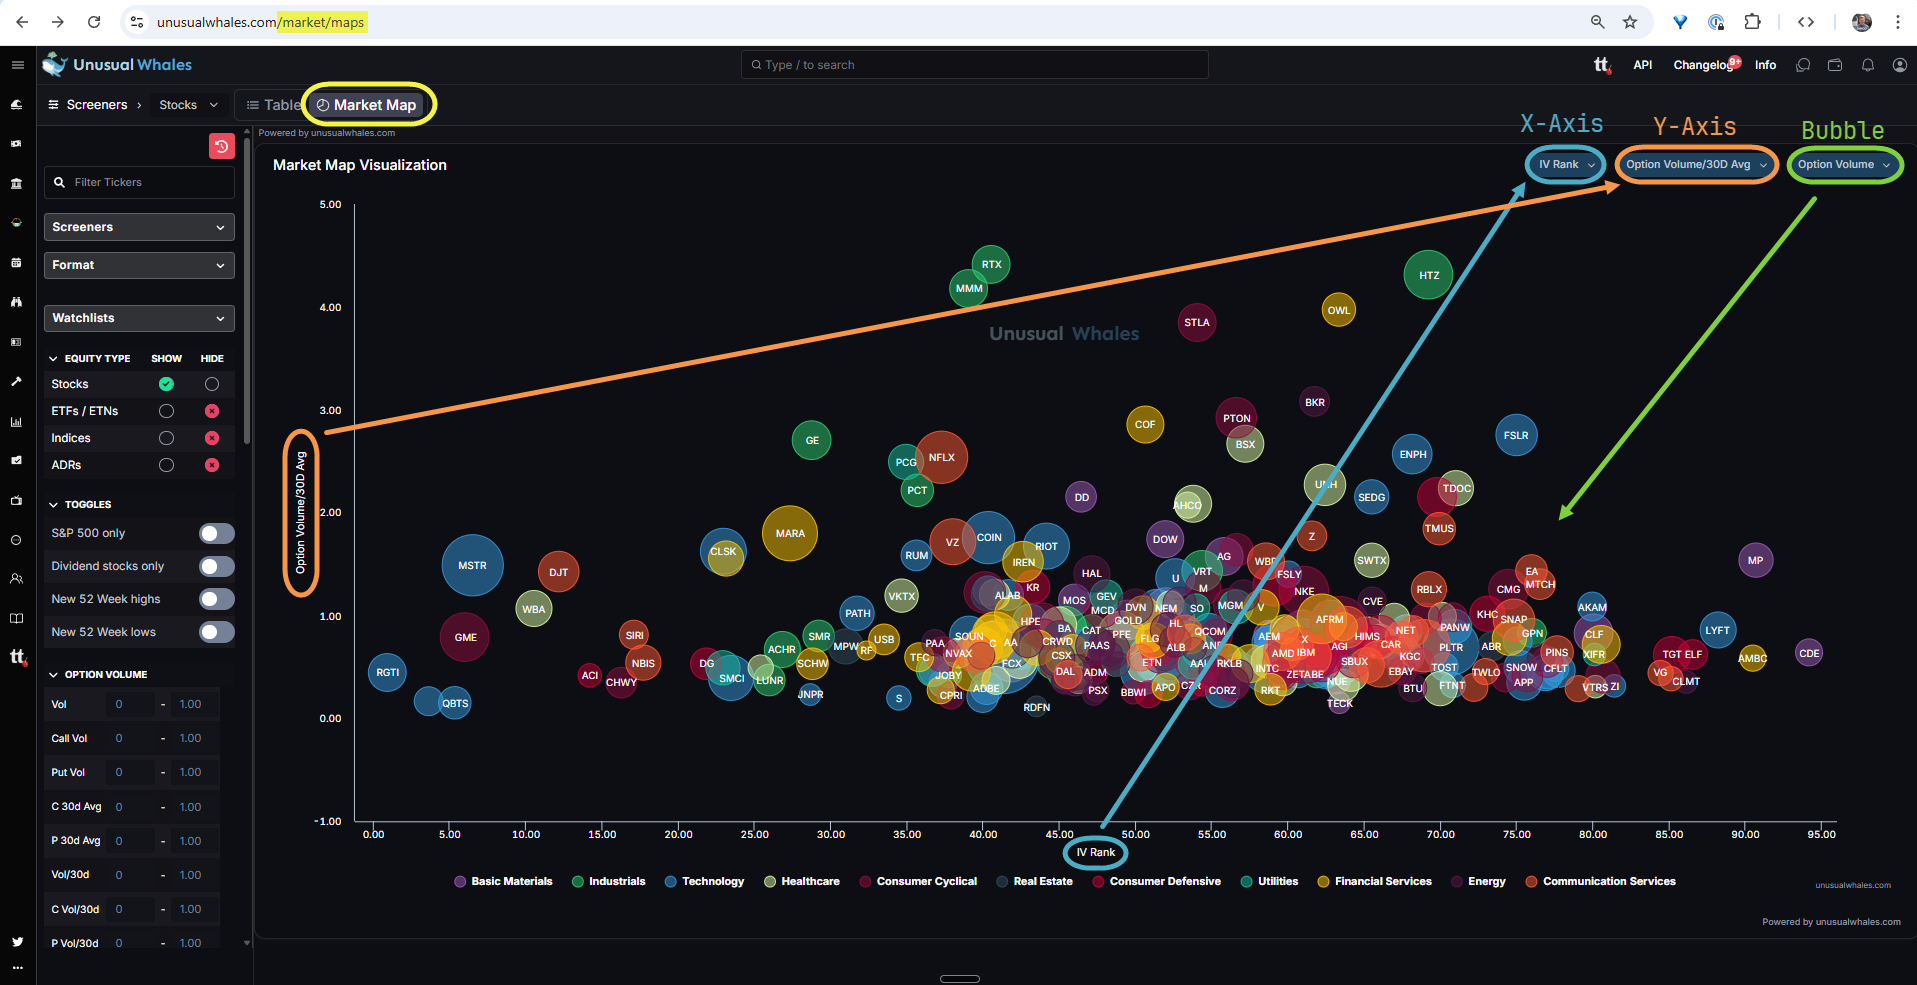This screenshot has height=985, width=1917.
Task: Reload the page with refresh icon
Action: 94,22
